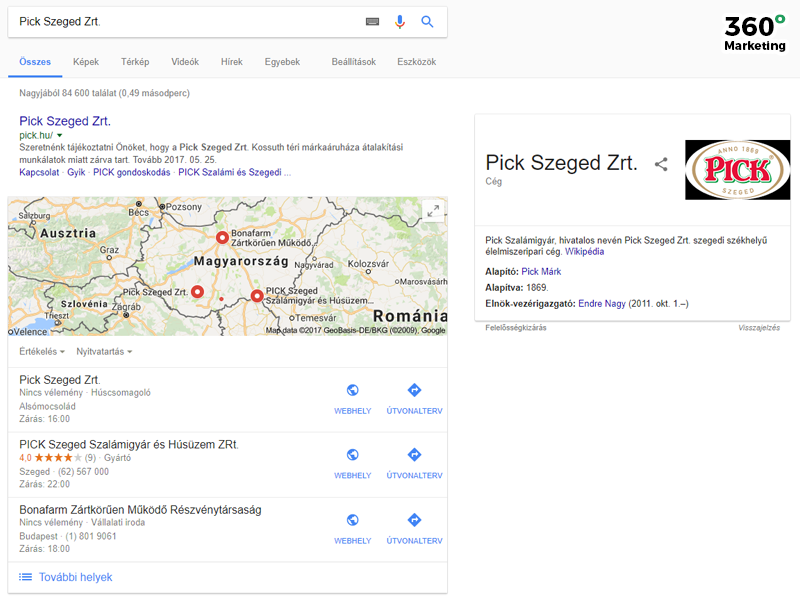Open the Pick Márk founder link
Image resolution: width=800 pixels, height=612 pixels.
point(541,271)
